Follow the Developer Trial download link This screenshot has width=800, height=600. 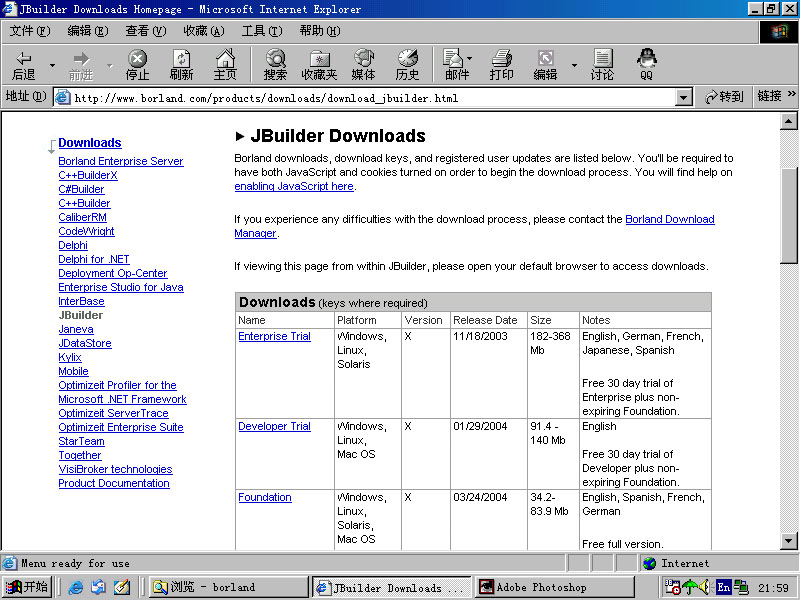pyautogui.click(x=274, y=426)
